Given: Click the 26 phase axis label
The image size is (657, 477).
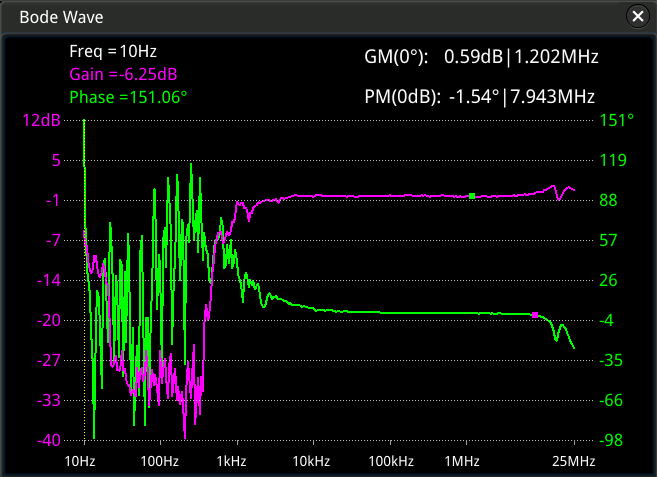Looking at the screenshot, I should pos(608,280).
